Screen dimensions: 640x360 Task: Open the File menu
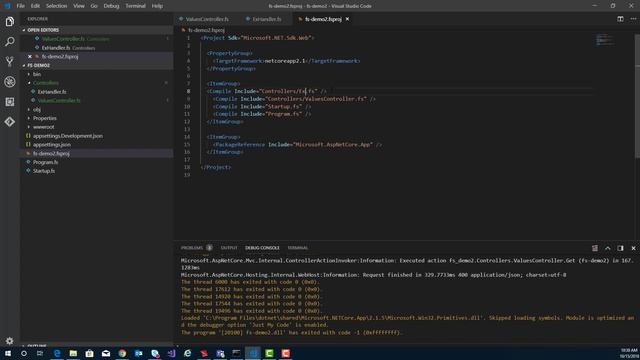(20, 6)
